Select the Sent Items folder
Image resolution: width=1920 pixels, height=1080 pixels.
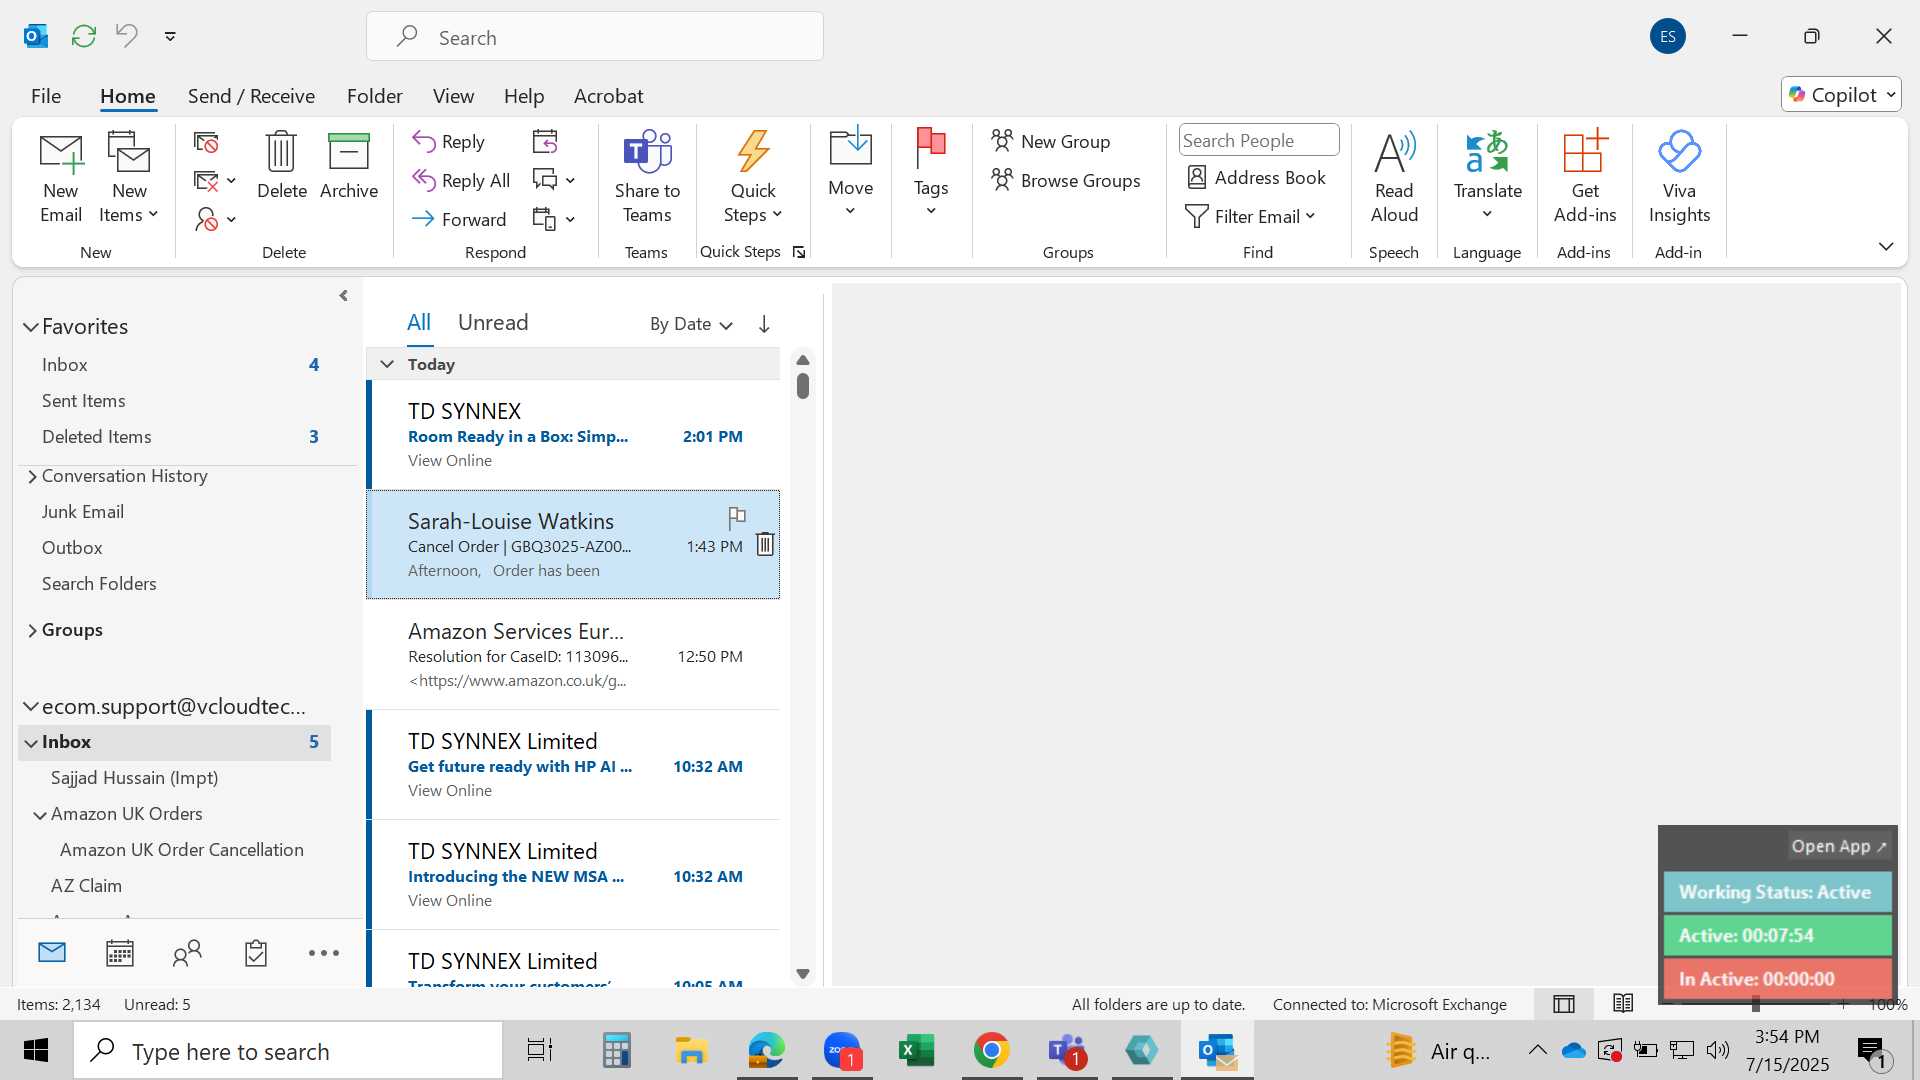point(84,401)
